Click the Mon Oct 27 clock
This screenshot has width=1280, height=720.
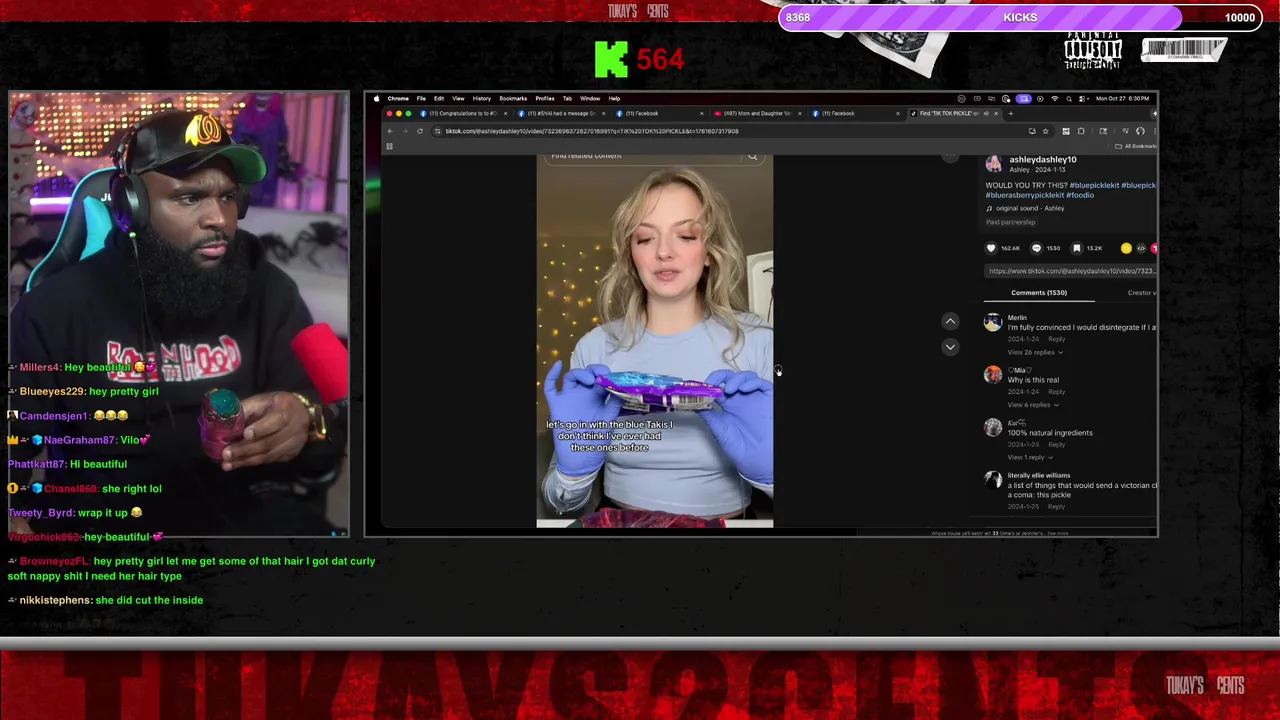pos(1122,98)
